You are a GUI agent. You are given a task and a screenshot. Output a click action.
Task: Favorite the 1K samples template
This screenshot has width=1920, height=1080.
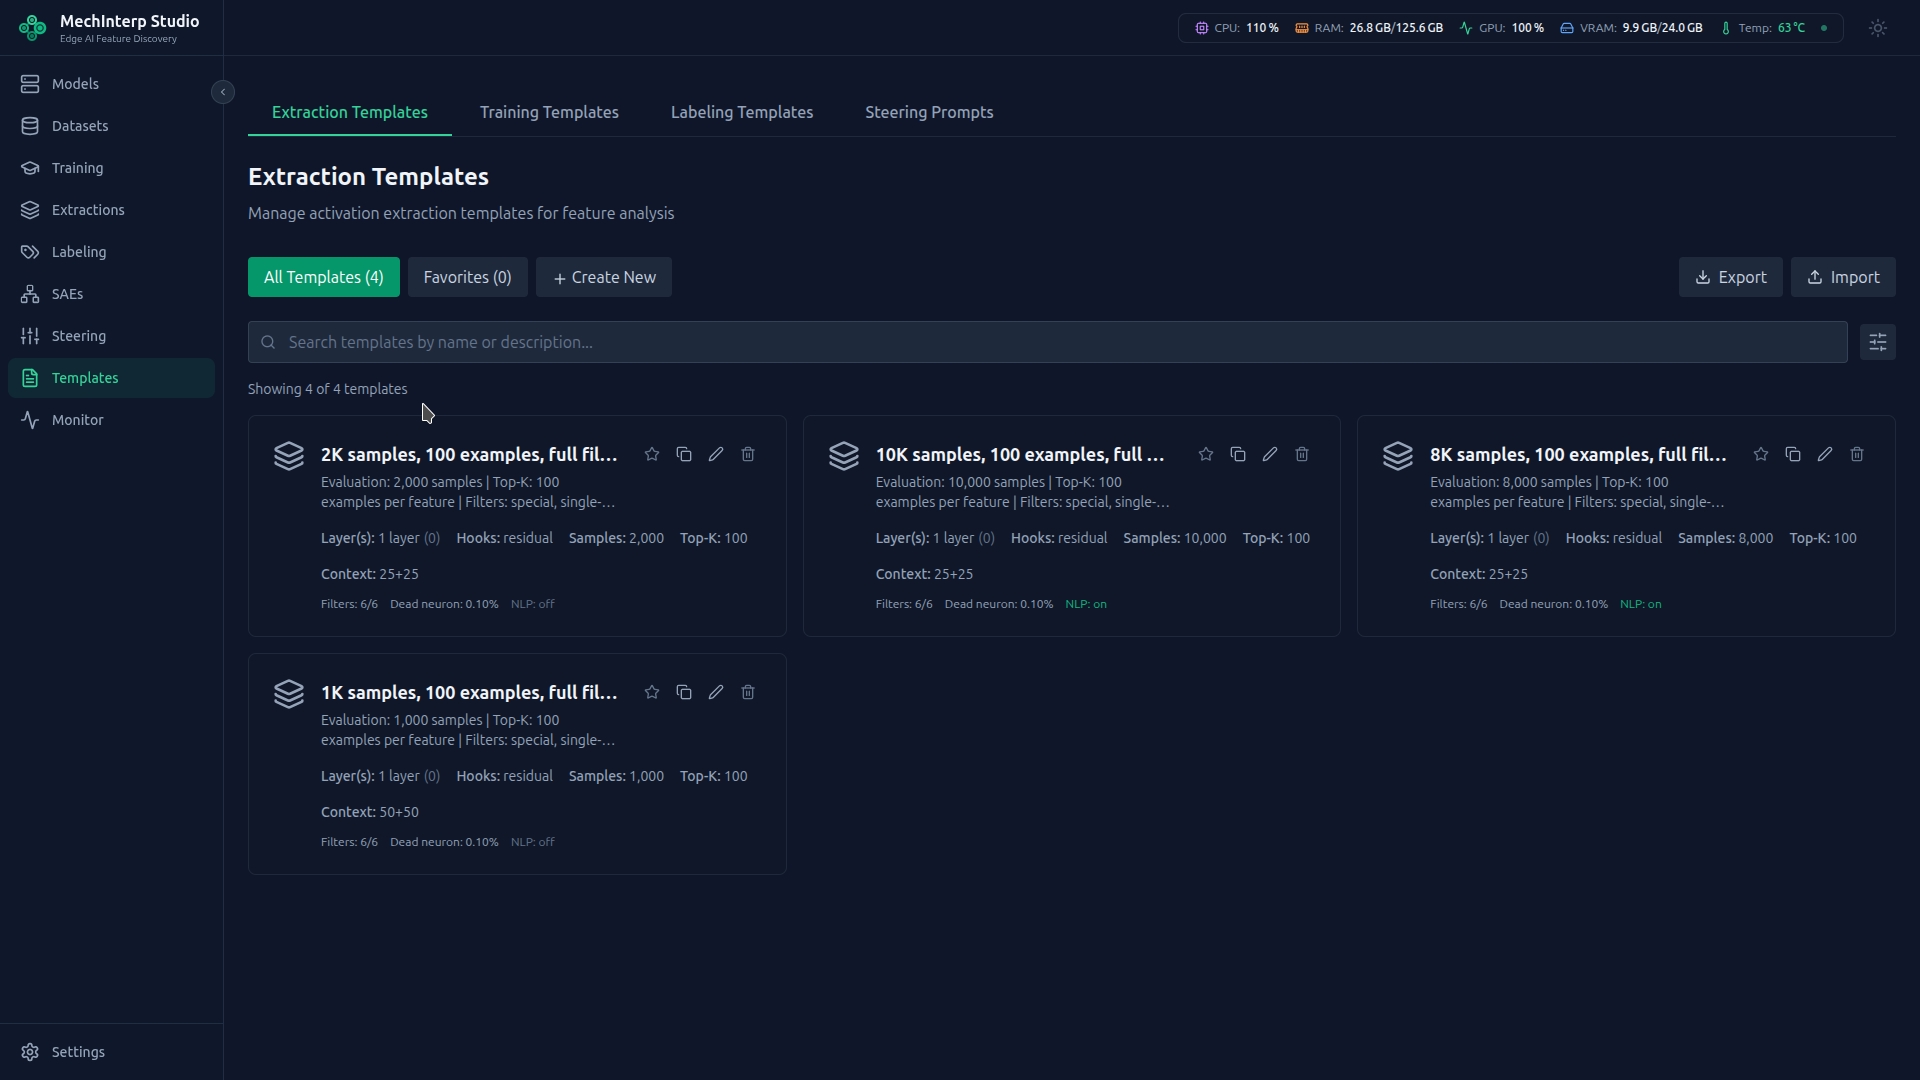(x=652, y=692)
